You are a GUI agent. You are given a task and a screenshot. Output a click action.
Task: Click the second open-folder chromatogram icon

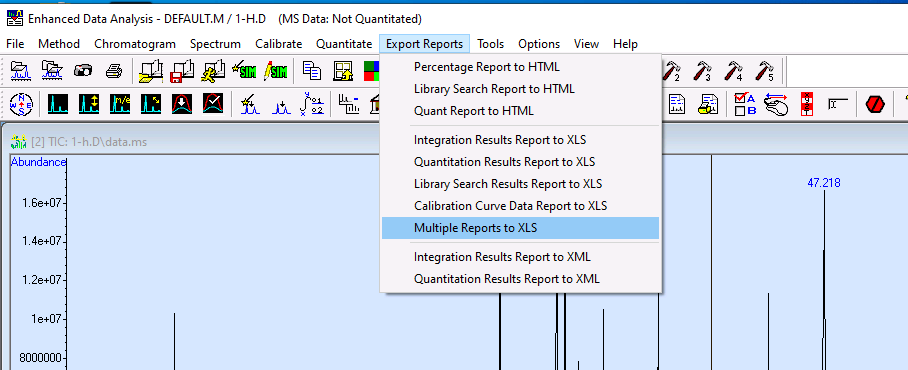pyautogui.click(x=52, y=71)
